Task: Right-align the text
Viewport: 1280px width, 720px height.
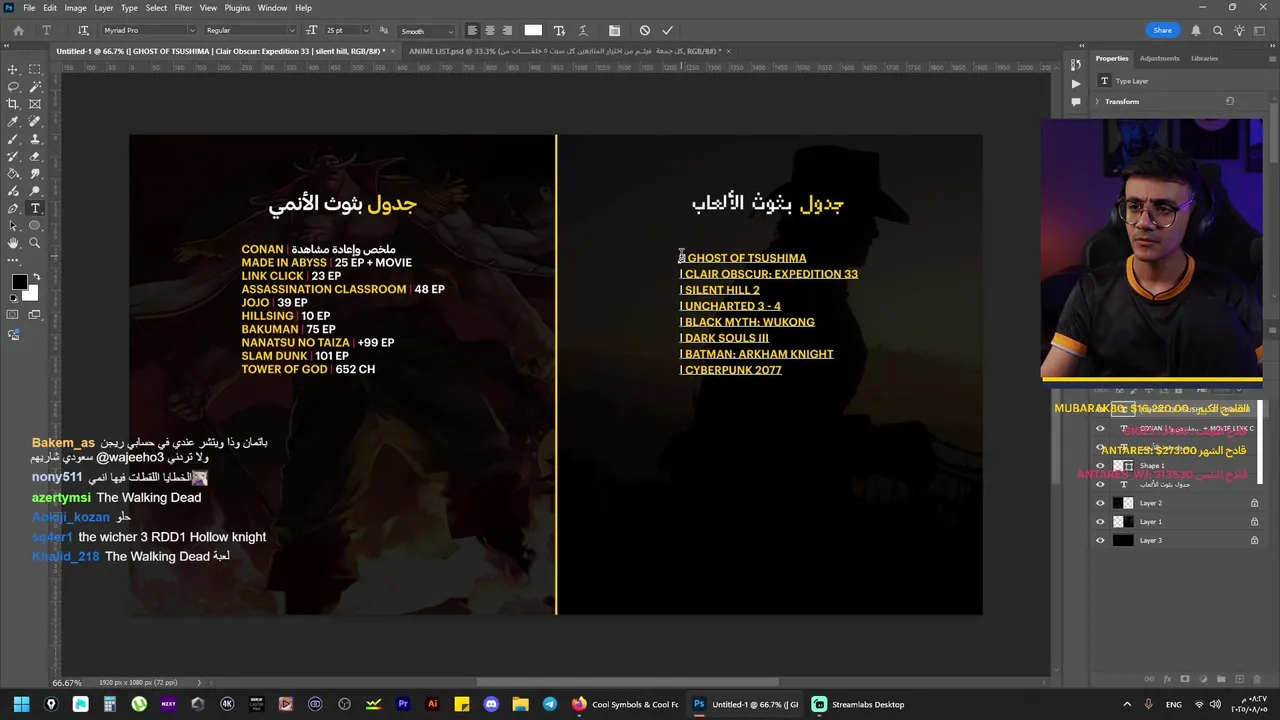Action: [507, 30]
